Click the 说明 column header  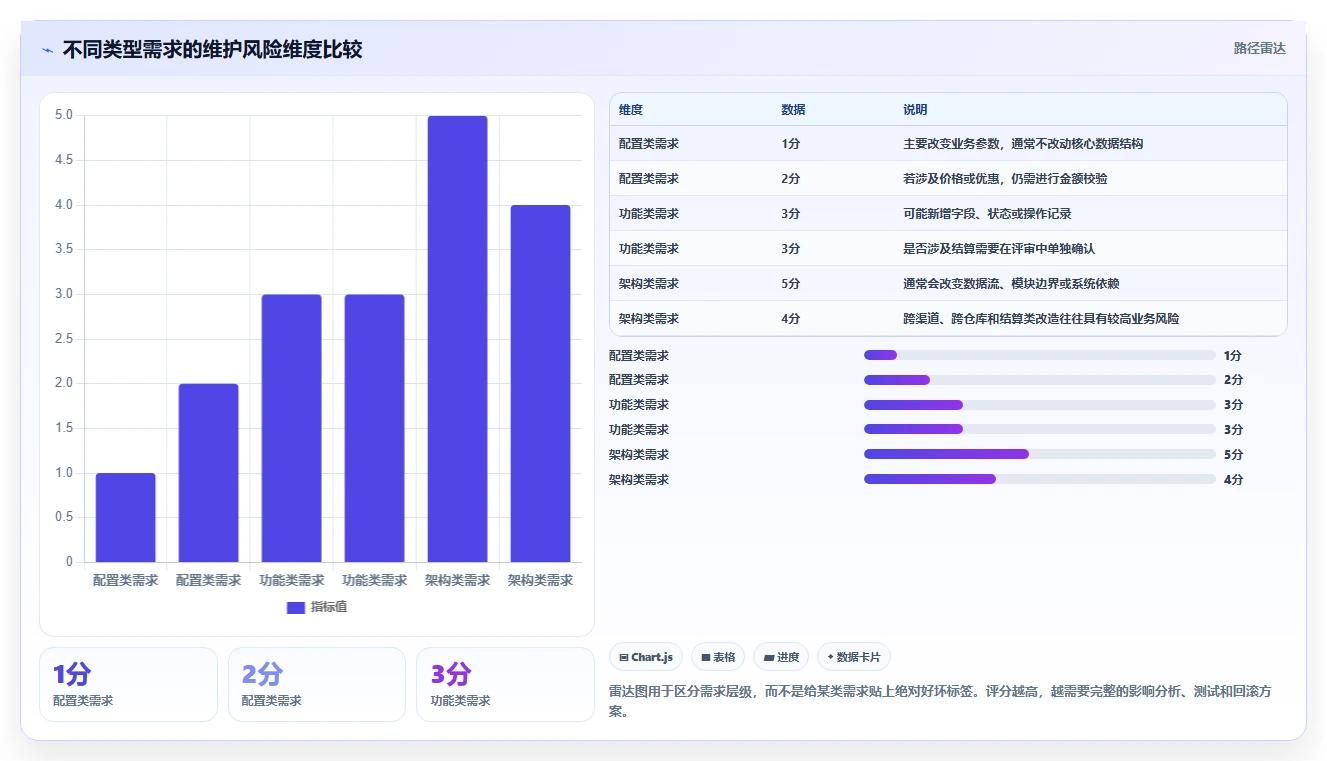pyautogui.click(x=915, y=109)
